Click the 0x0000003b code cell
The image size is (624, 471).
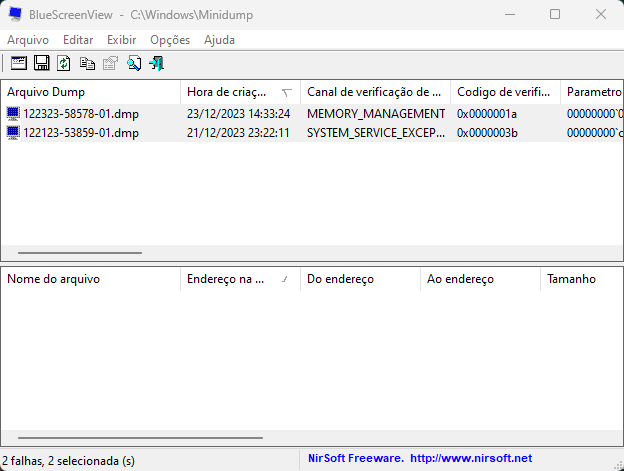click(487, 132)
